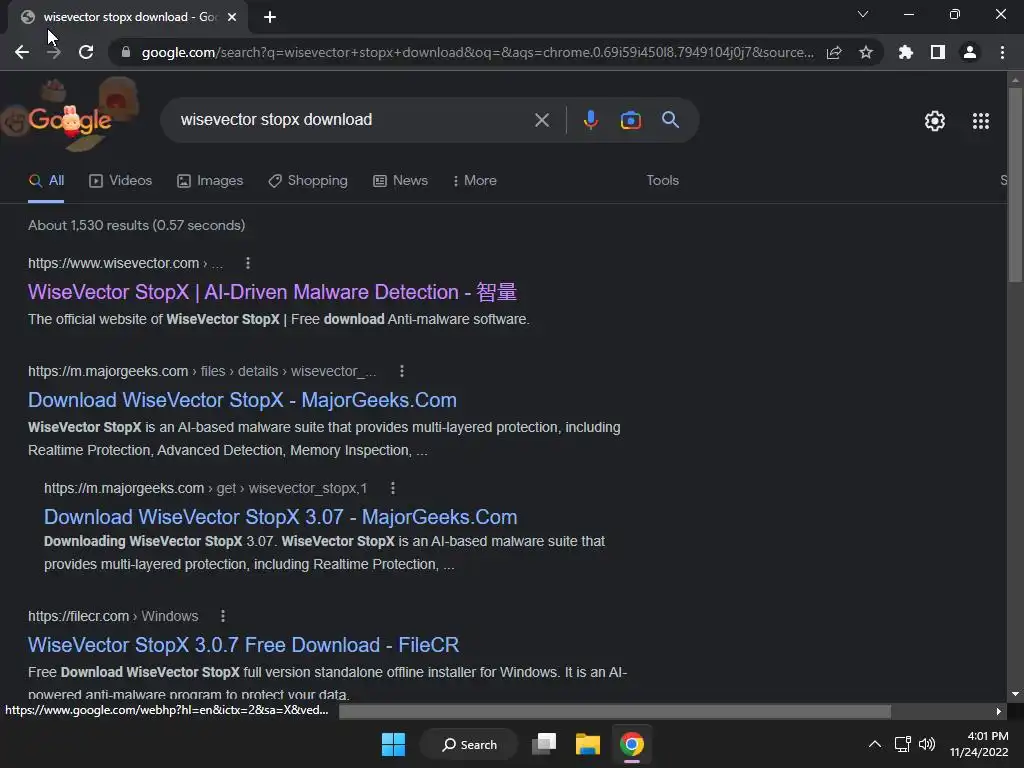Open a new browser tab
The image size is (1024, 768).
pyautogui.click(x=270, y=18)
